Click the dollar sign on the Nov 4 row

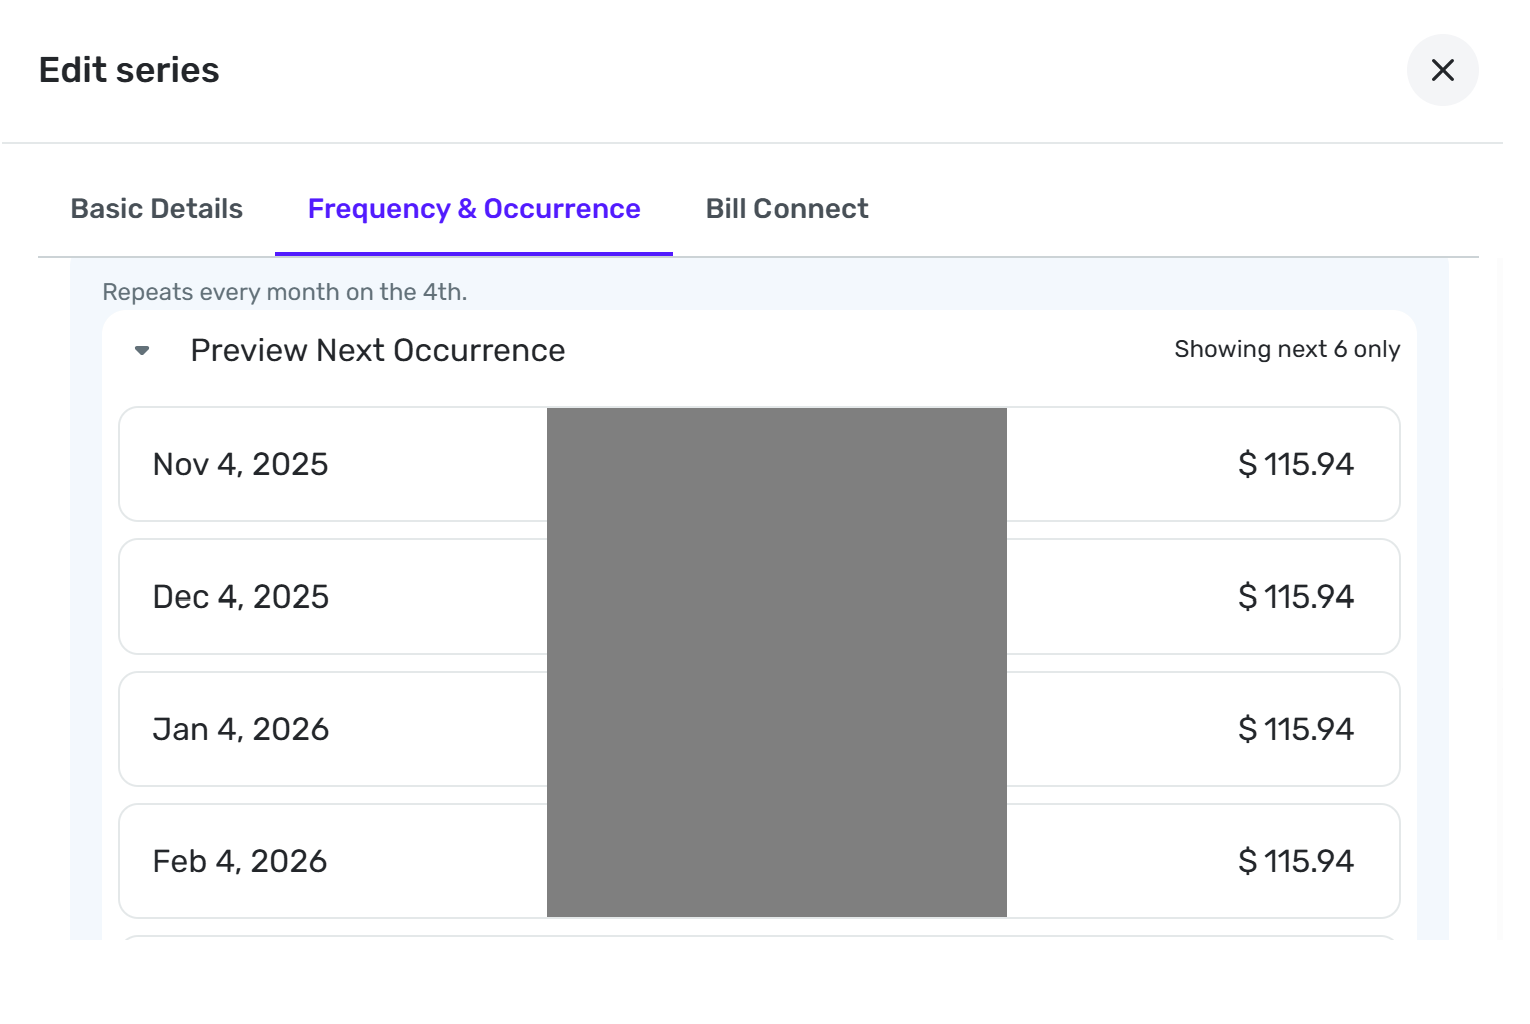point(1247,464)
